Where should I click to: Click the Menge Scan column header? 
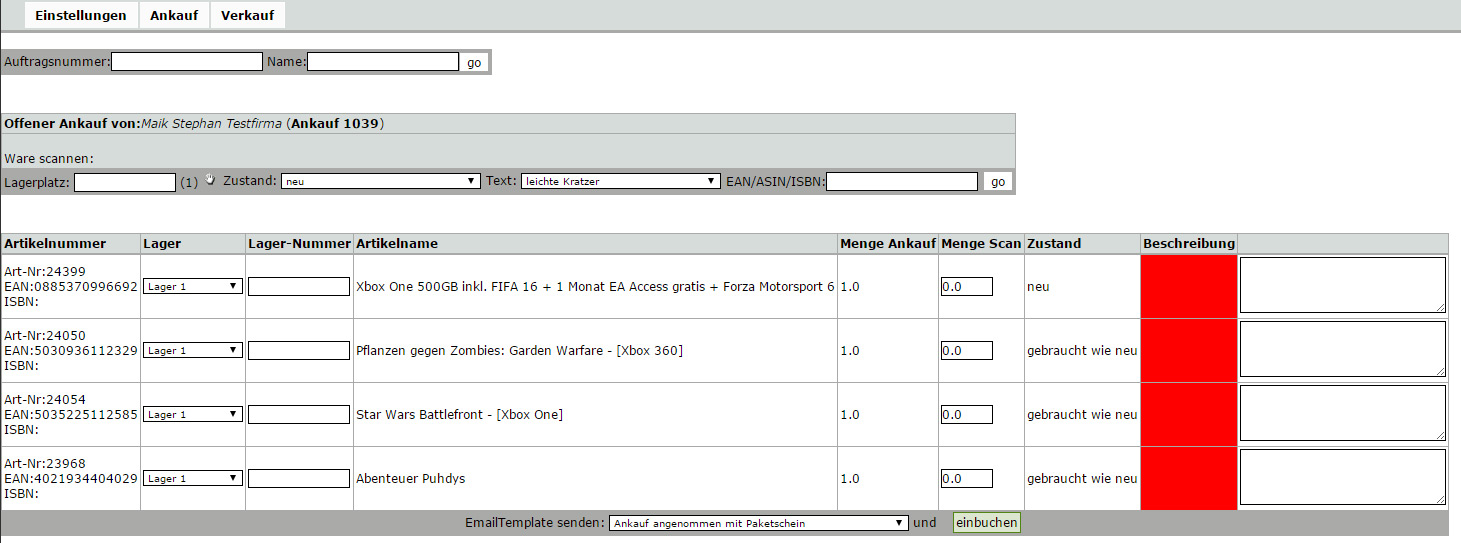[981, 243]
